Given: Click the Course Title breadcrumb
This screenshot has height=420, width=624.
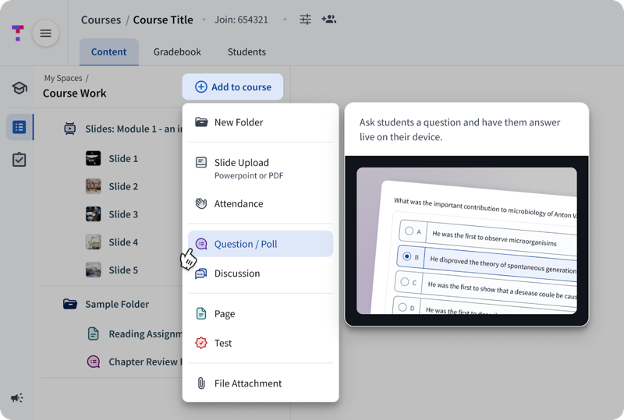Looking at the screenshot, I should [x=163, y=20].
